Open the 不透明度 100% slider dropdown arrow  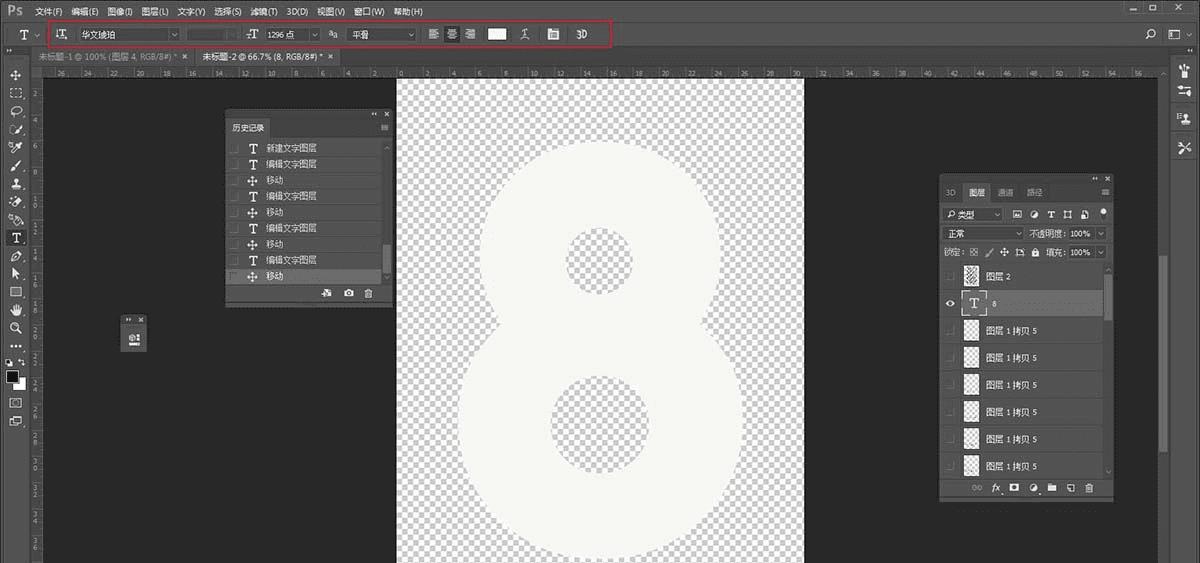coord(1102,233)
